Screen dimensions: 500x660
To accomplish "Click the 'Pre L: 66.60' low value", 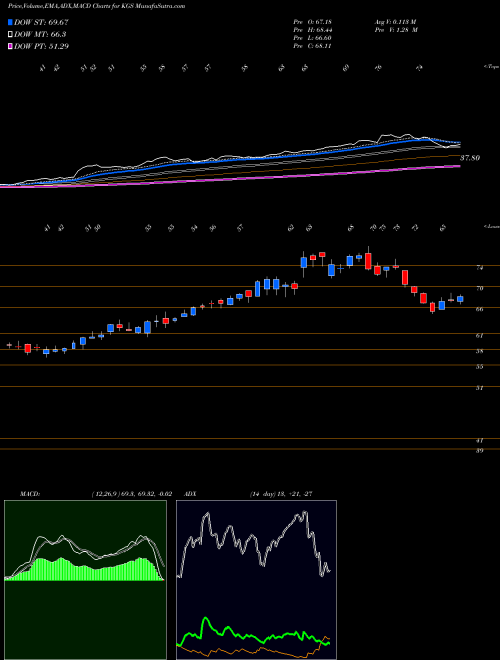I will [x=312, y=38].
